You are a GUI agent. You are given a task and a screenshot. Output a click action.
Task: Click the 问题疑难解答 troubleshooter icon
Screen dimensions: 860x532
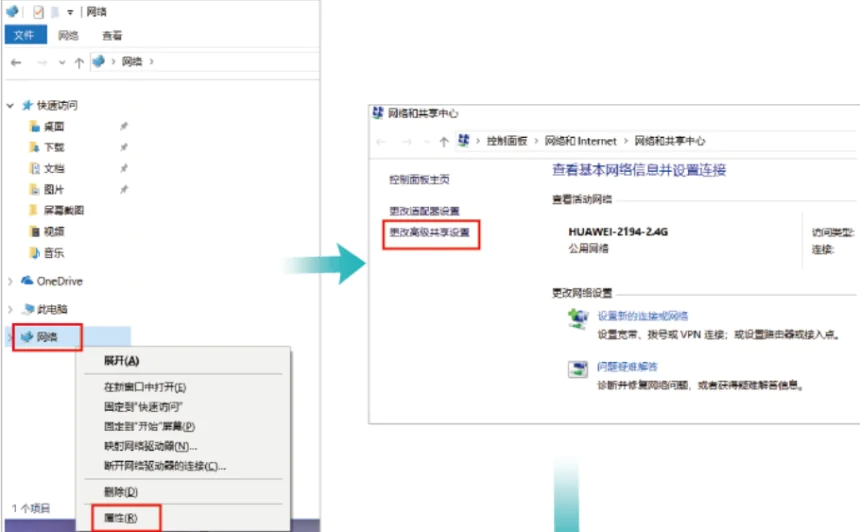coord(578,370)
